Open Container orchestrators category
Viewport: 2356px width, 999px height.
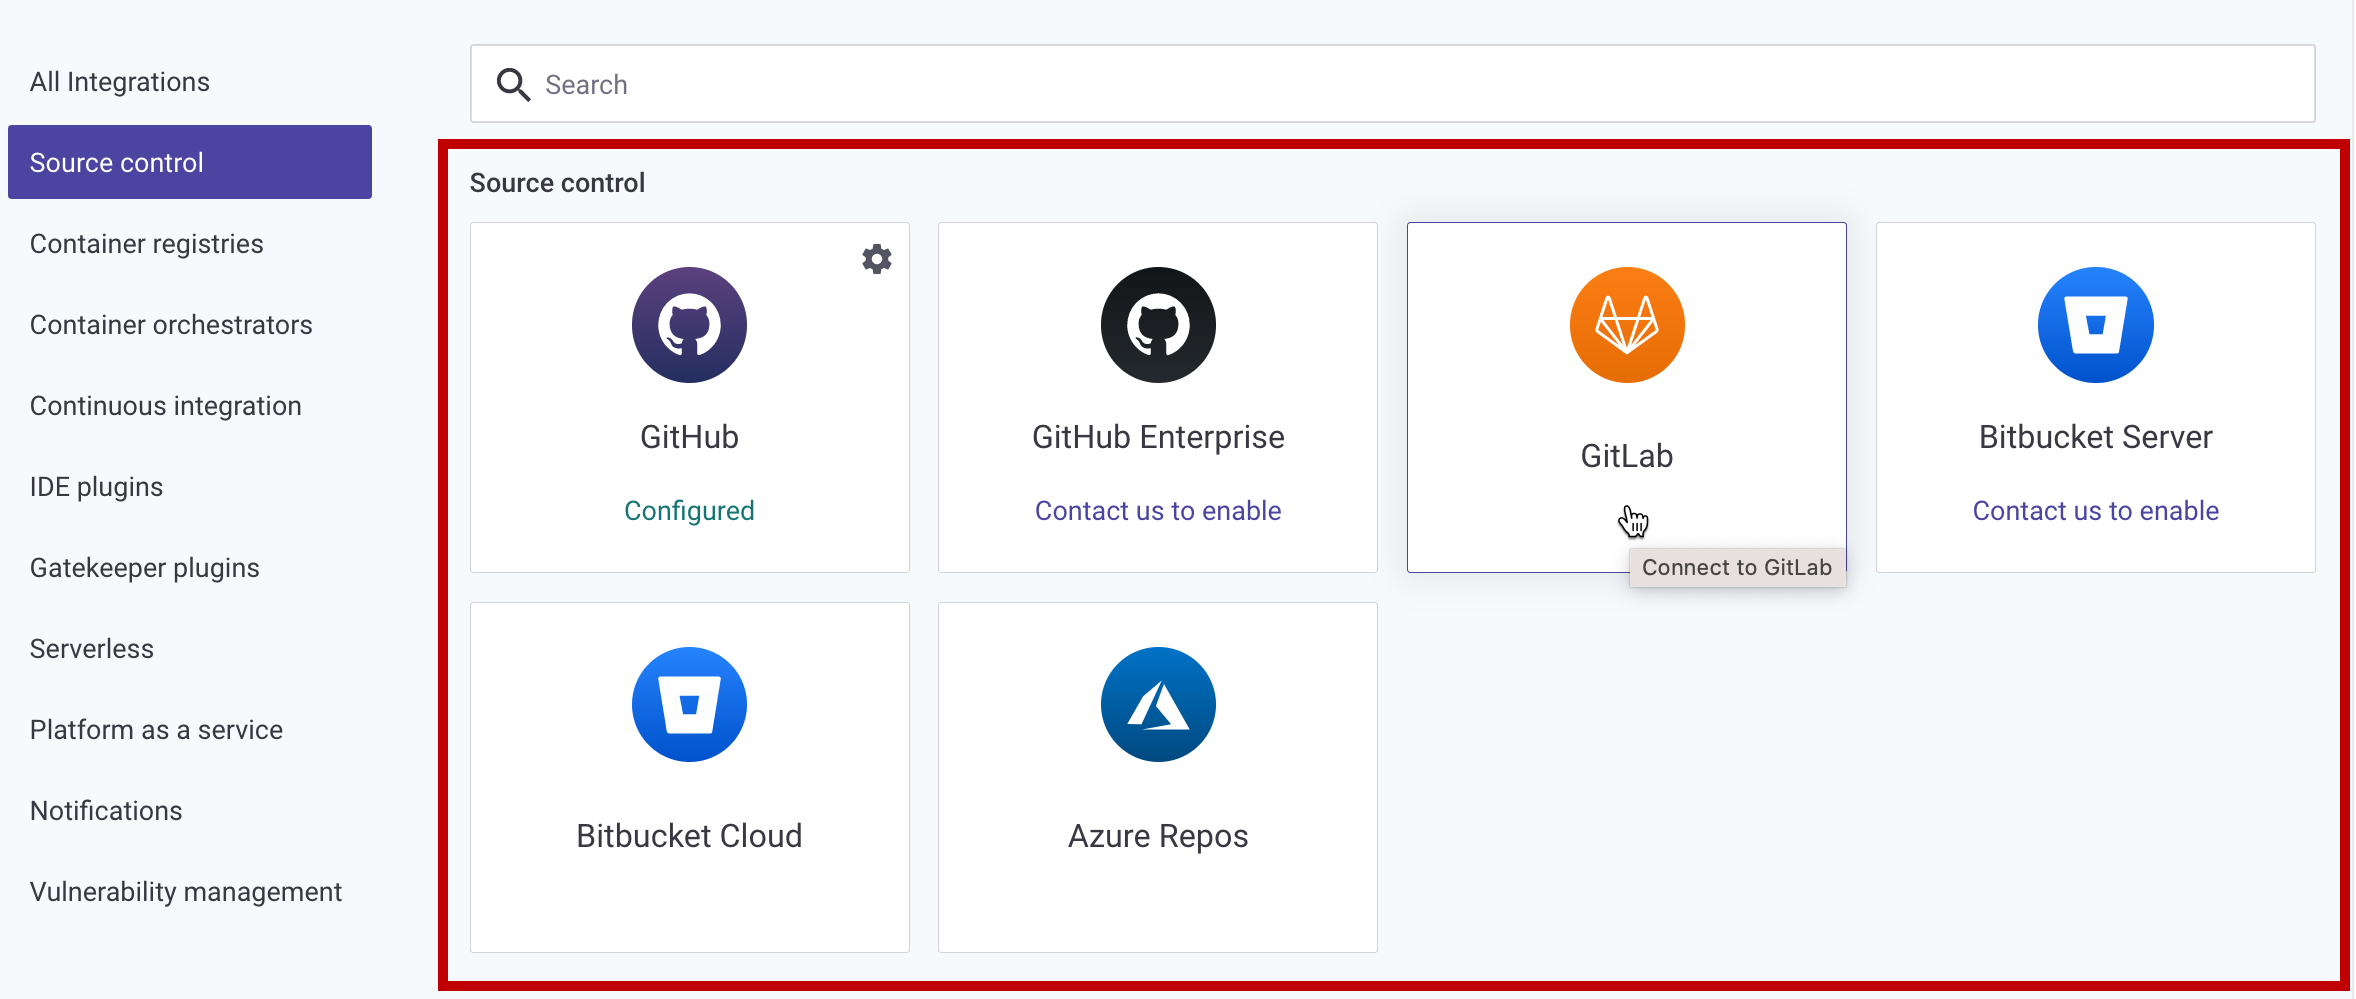pyautogui.click(x=171, y=325)
